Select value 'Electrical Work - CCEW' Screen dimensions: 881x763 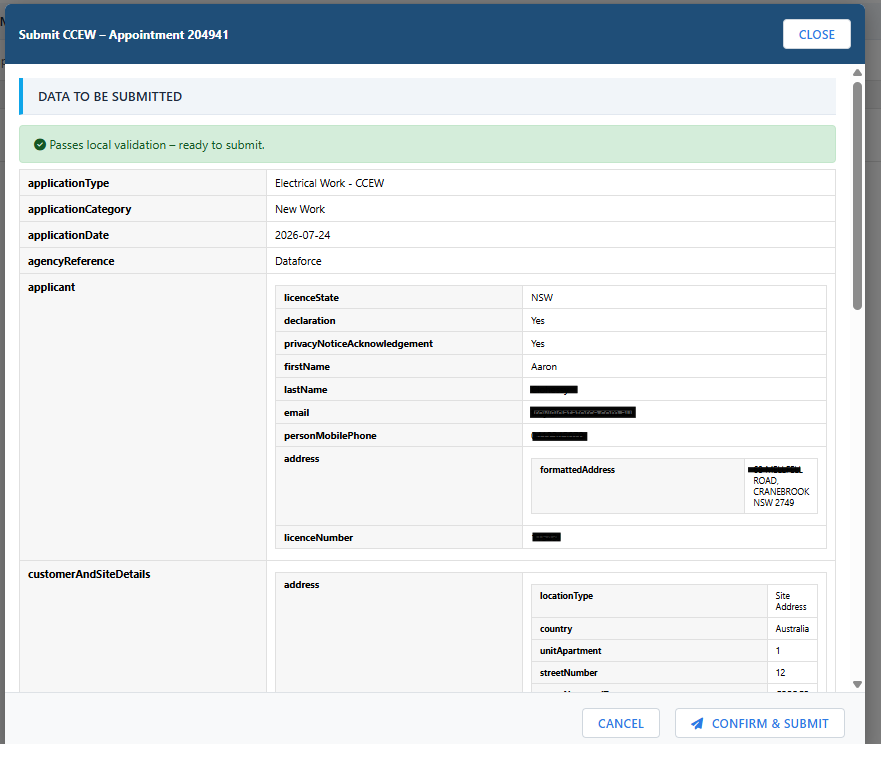(x=329, y=183)
